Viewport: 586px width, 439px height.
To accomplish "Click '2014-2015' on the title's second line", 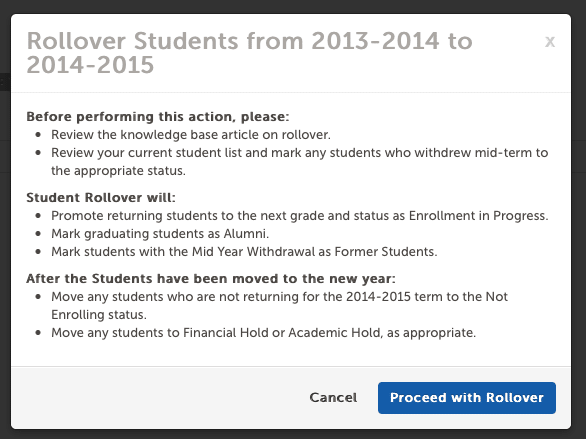I will coord(90,65).
